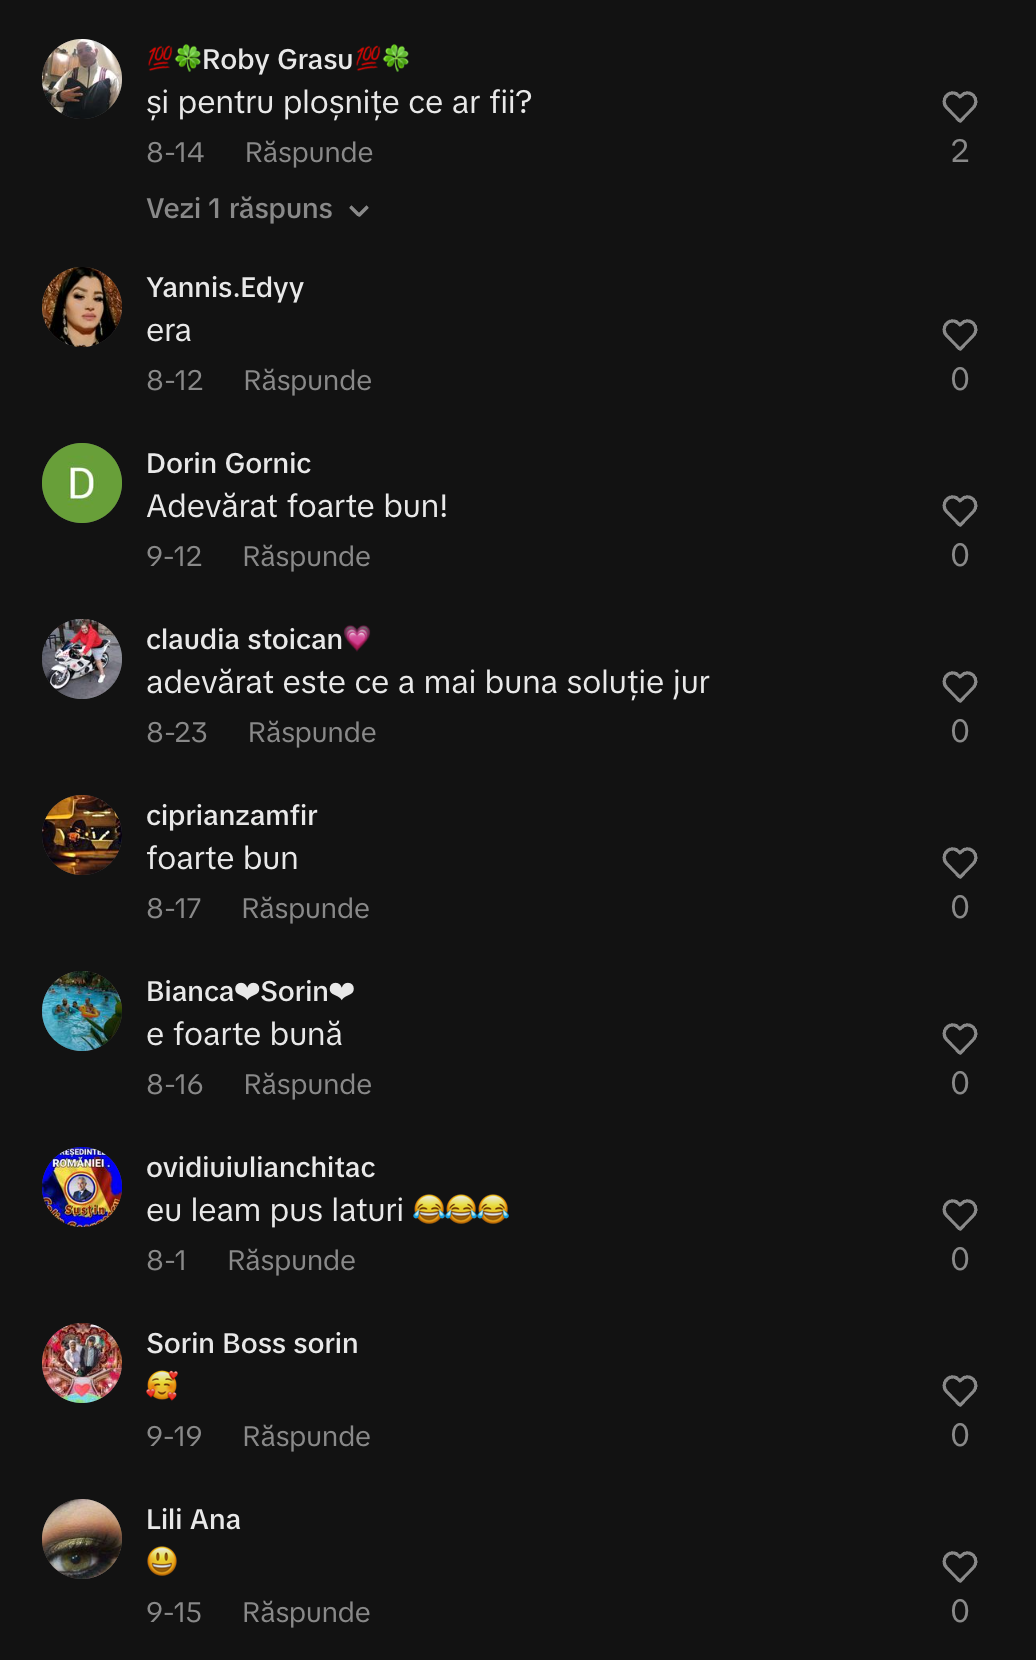Open the ciprianzamfir username link

click(x=231, y=815)
